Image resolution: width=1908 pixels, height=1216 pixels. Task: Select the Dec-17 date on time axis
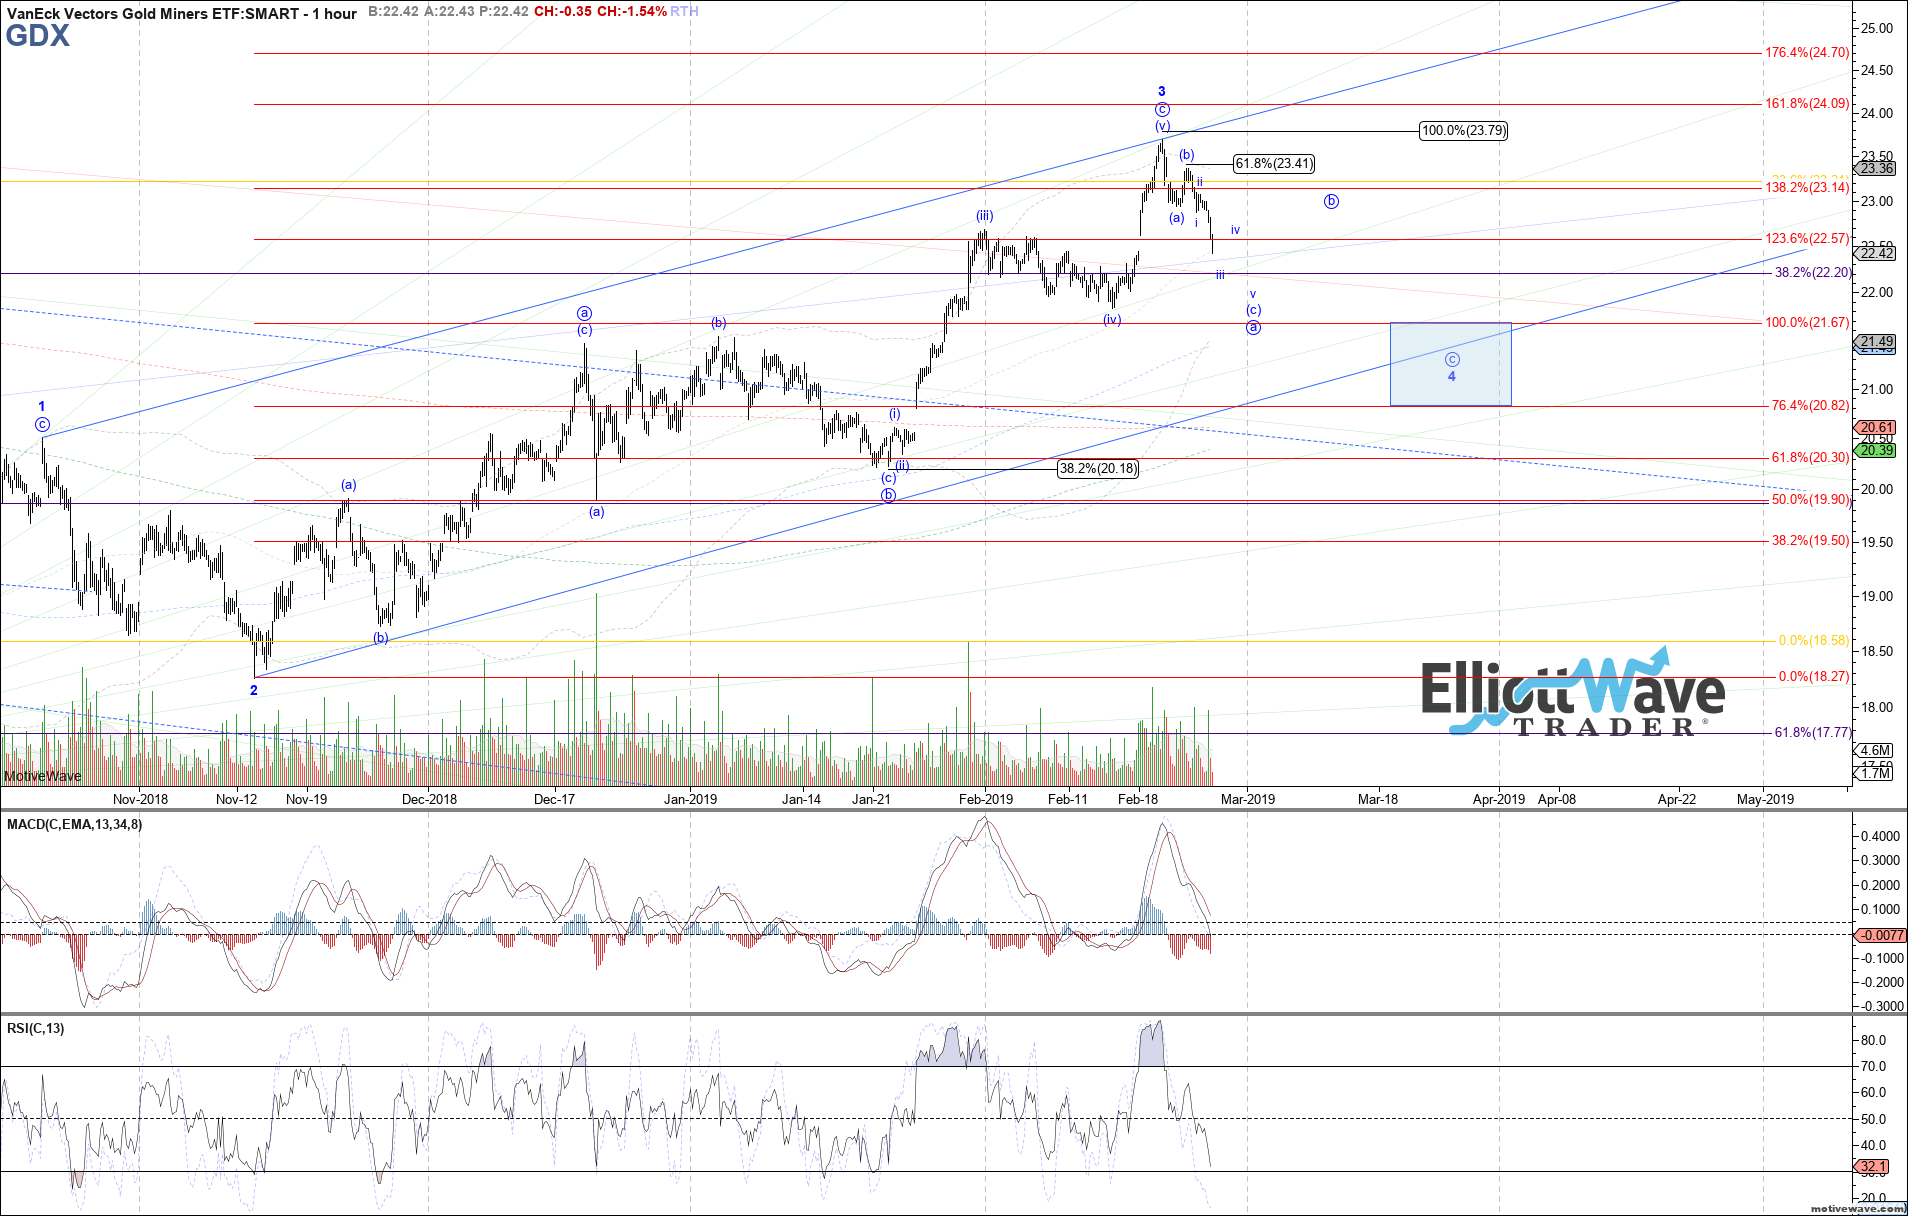(x=555, y=799)
